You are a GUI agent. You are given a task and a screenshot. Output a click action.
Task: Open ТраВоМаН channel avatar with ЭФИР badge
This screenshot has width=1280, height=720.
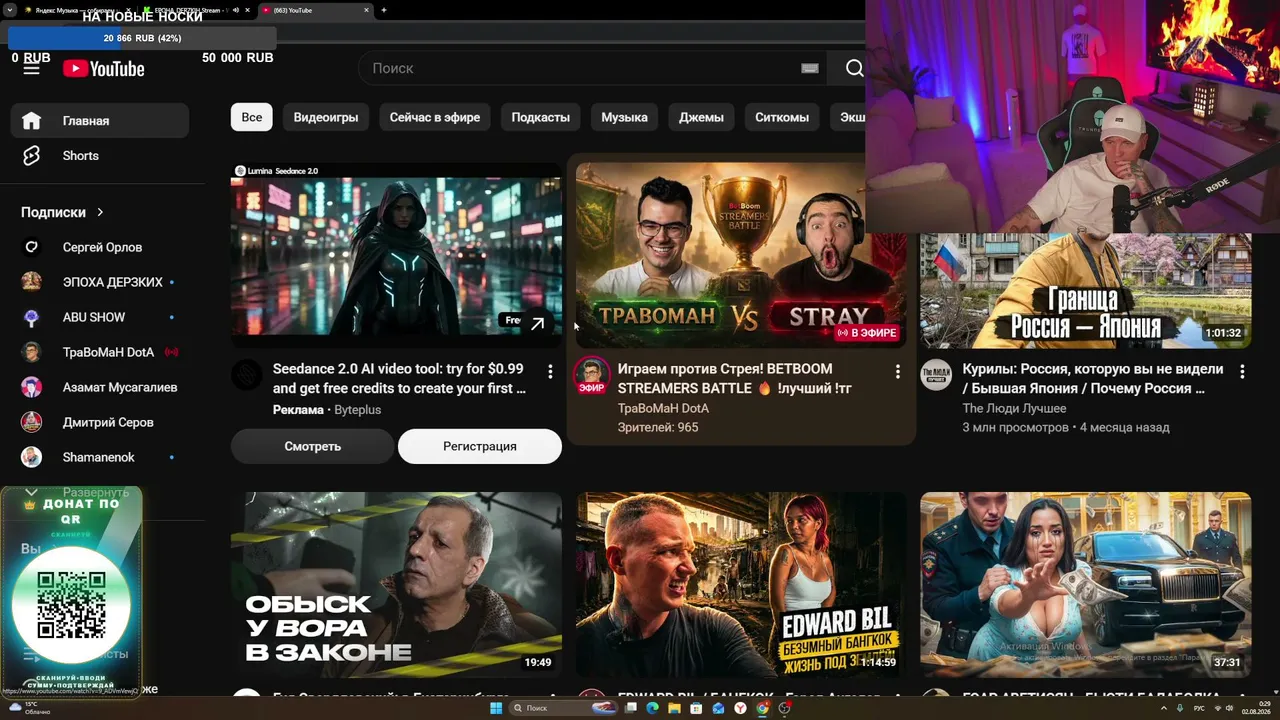pyautogui.click(x=592, y=376)
